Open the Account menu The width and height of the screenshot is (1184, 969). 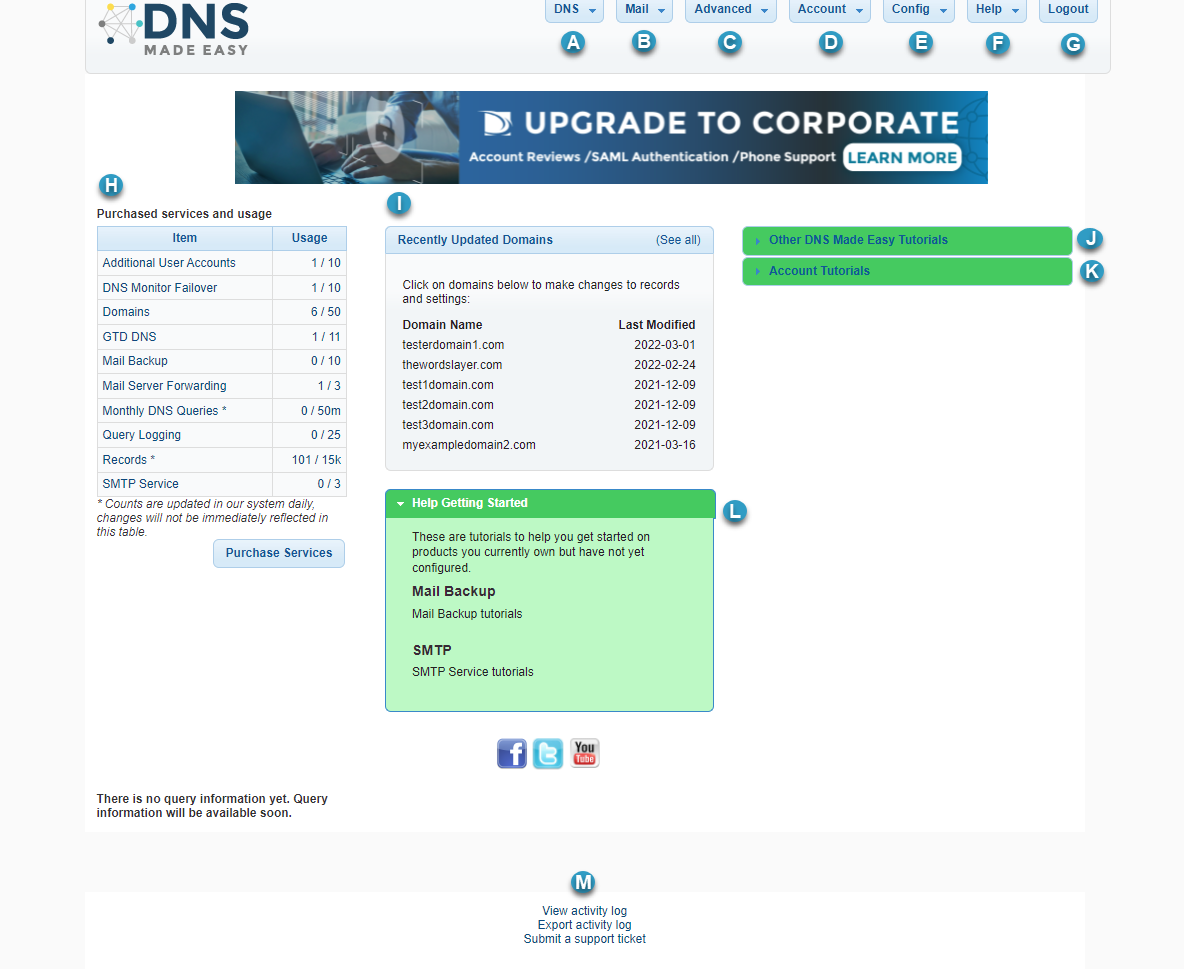coord(829,10)
